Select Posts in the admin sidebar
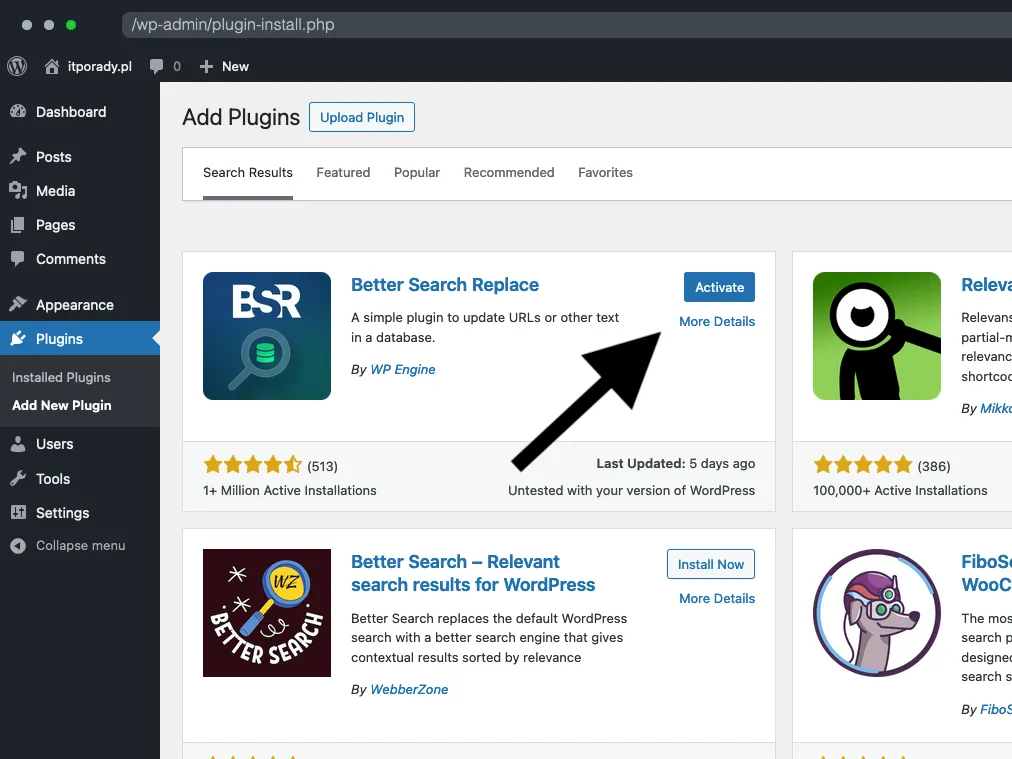Screen dimensions: 1012x759 [54, 157]
